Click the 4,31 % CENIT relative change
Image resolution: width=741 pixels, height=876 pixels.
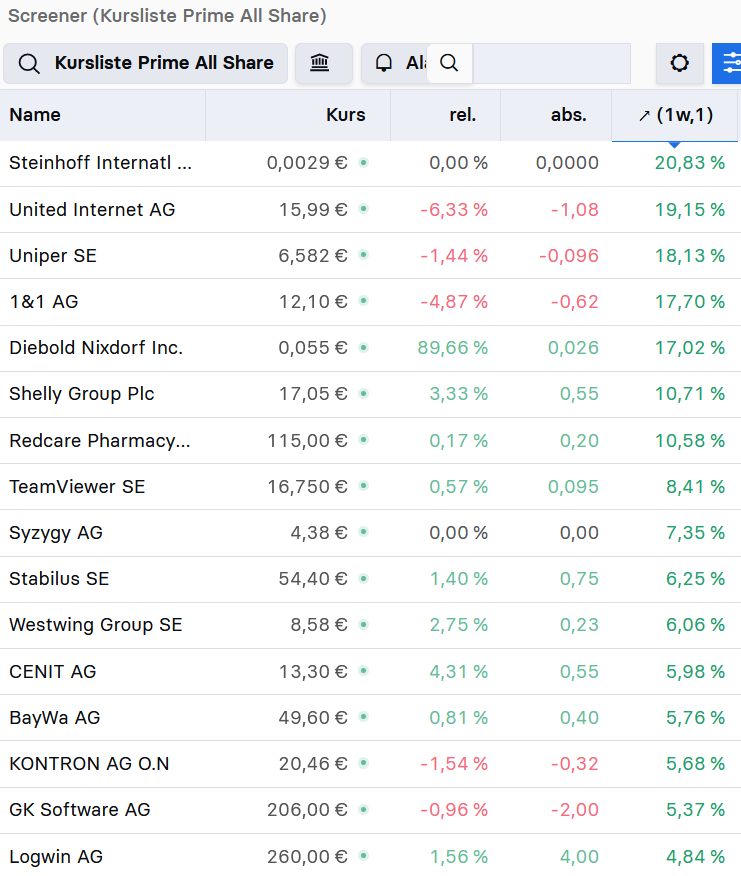[x=459, y=671]
